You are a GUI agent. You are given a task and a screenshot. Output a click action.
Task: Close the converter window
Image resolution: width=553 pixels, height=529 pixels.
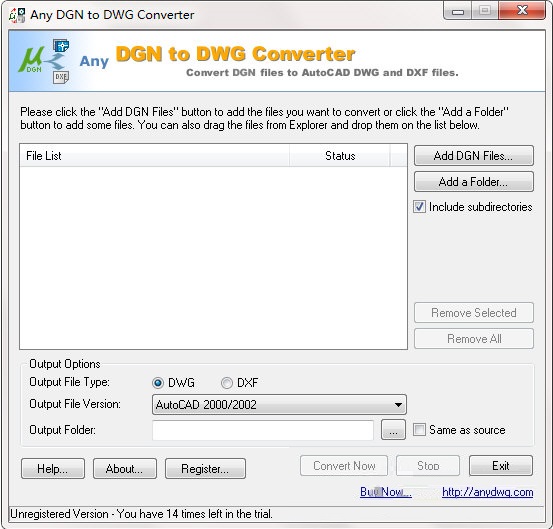[522, 11]
